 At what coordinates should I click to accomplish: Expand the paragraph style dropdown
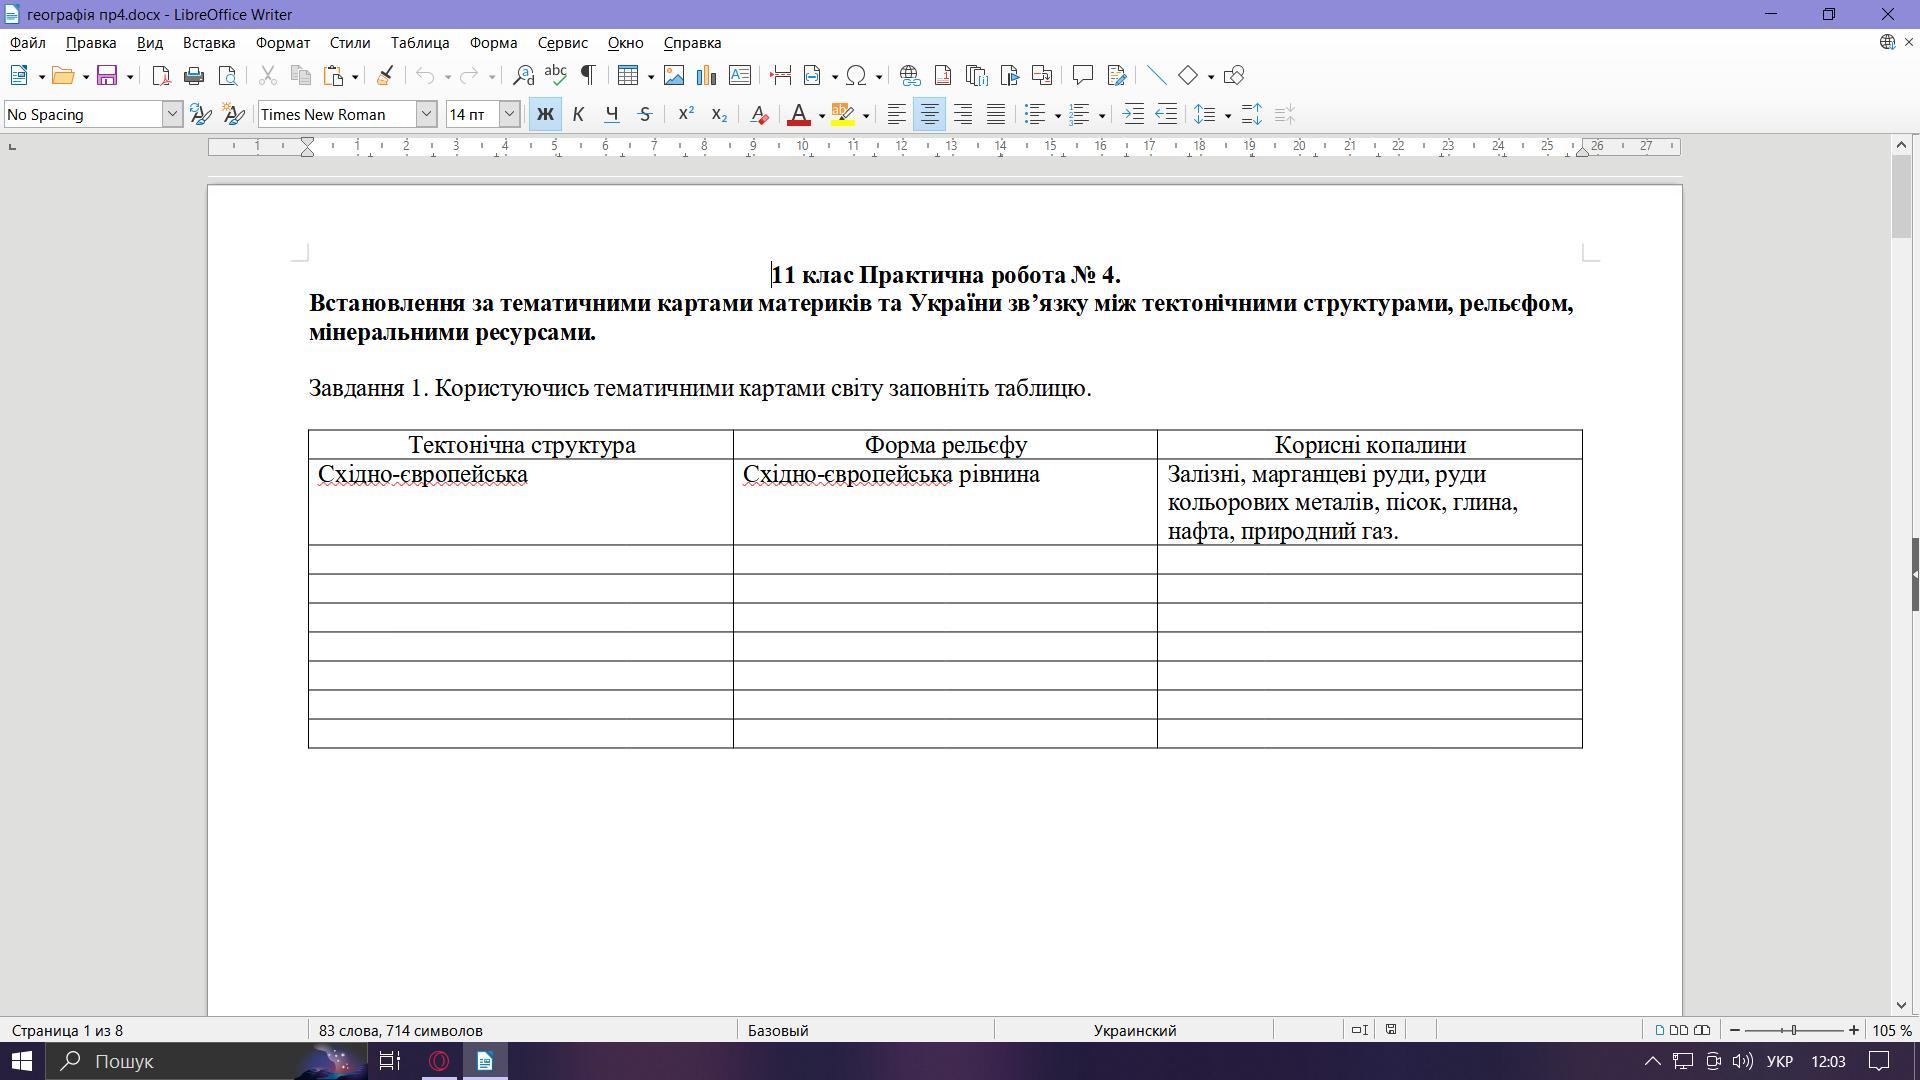point(172,114)
